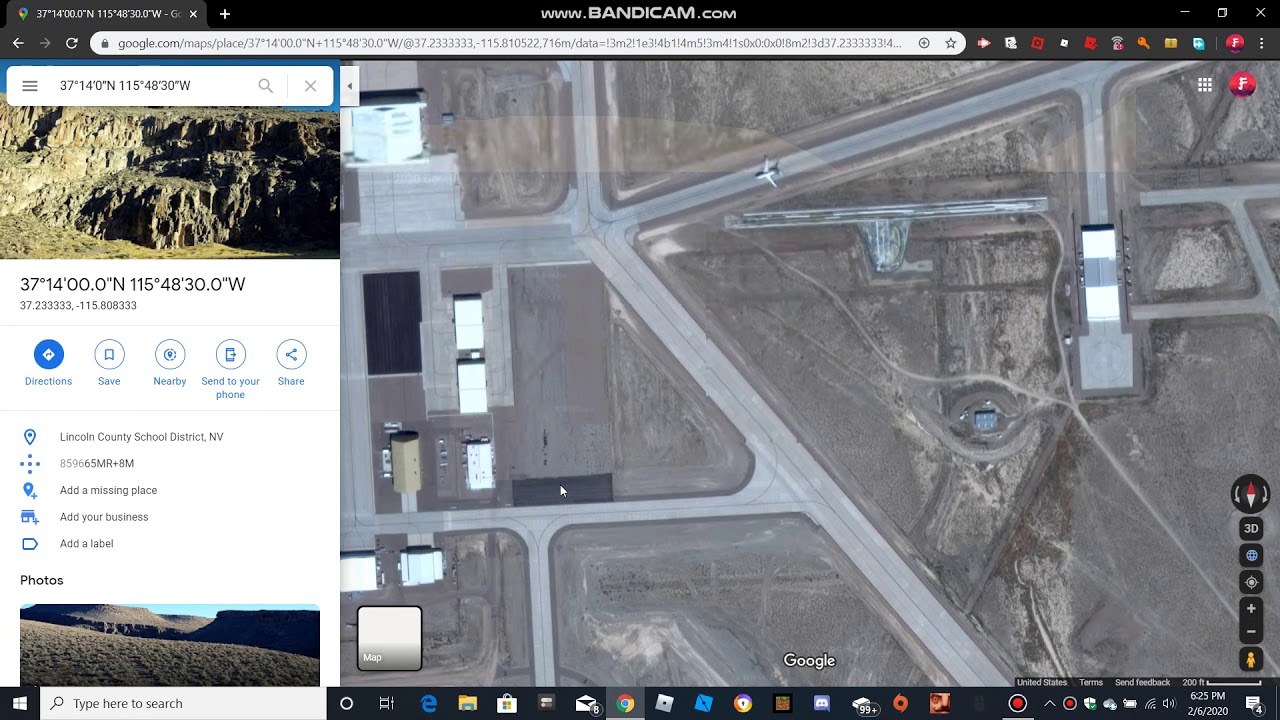
Task: Open File Explorer from taskbar
Action: click(x=467, y=704)
